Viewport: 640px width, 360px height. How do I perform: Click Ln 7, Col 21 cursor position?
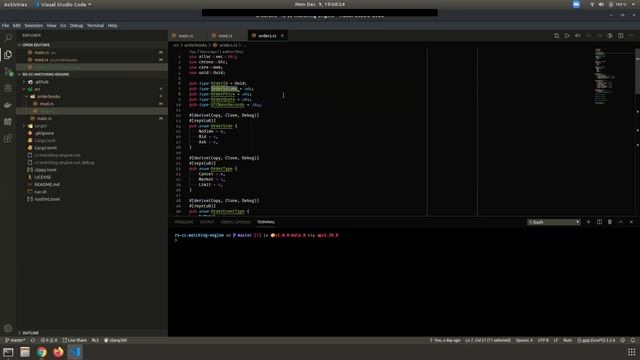click(x=488, y=340)
